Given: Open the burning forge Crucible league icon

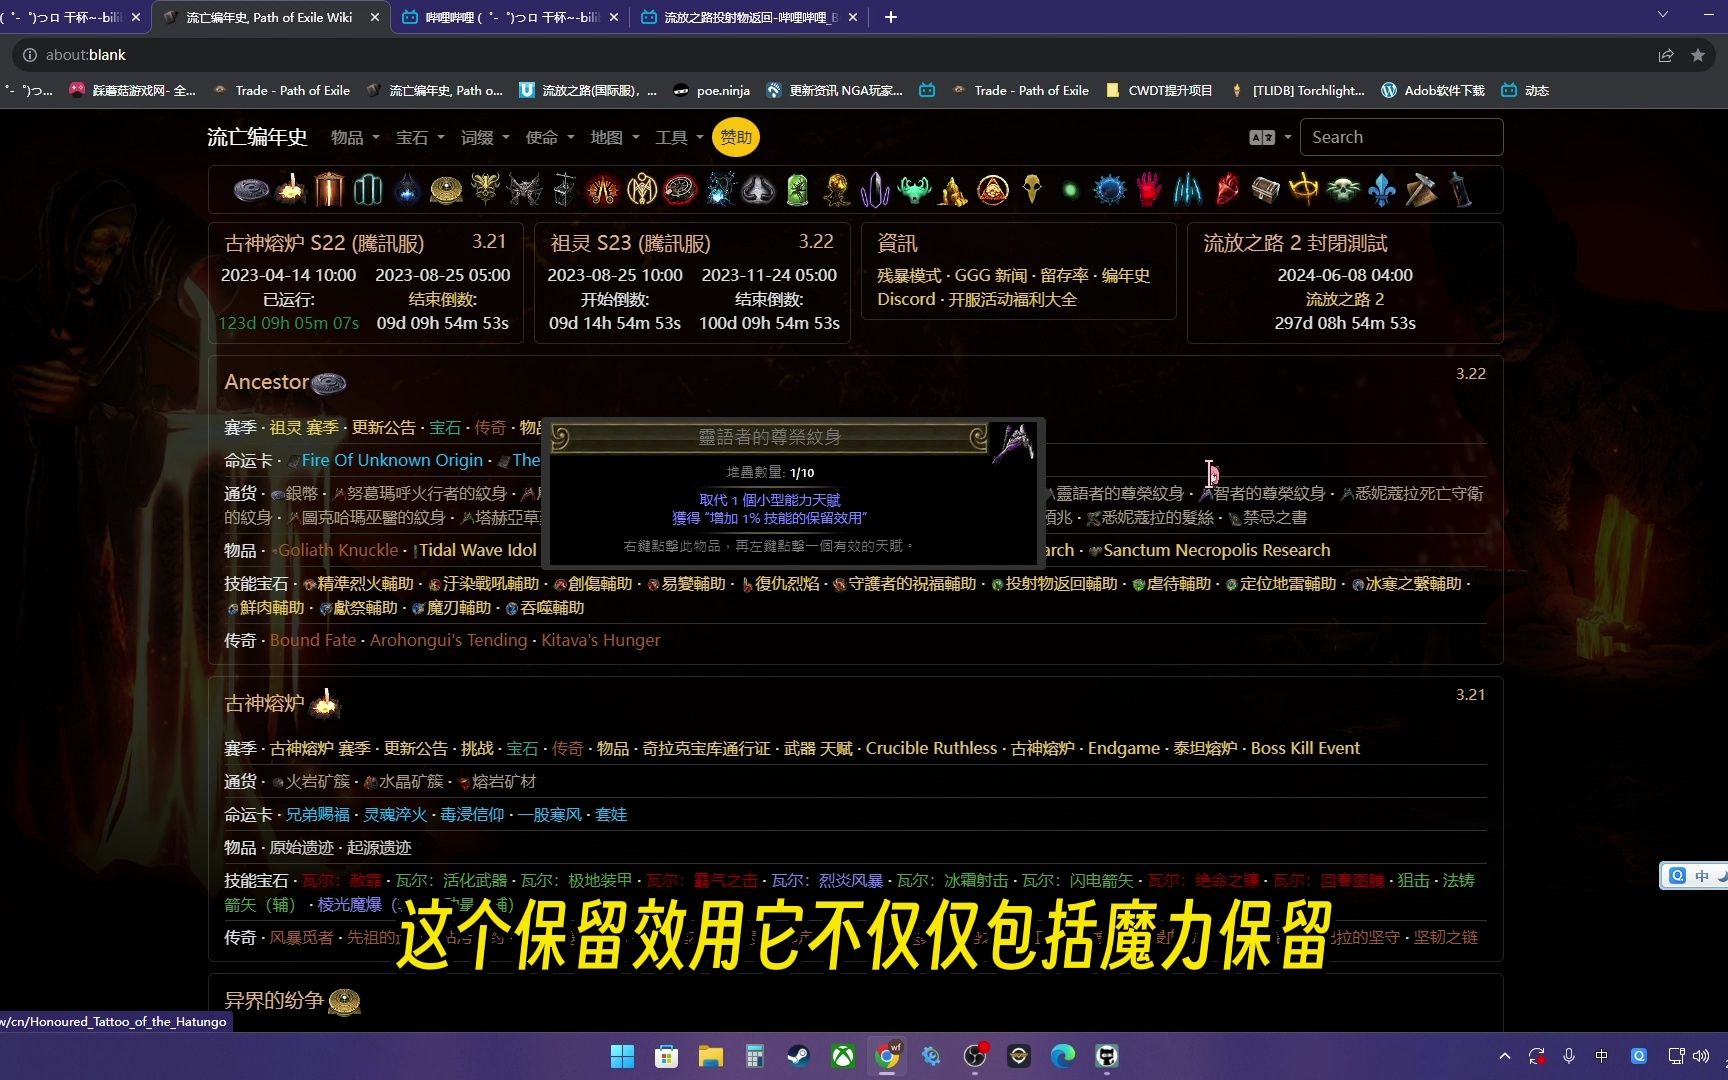Looking at the screenshot, I should tap(291, 189).
